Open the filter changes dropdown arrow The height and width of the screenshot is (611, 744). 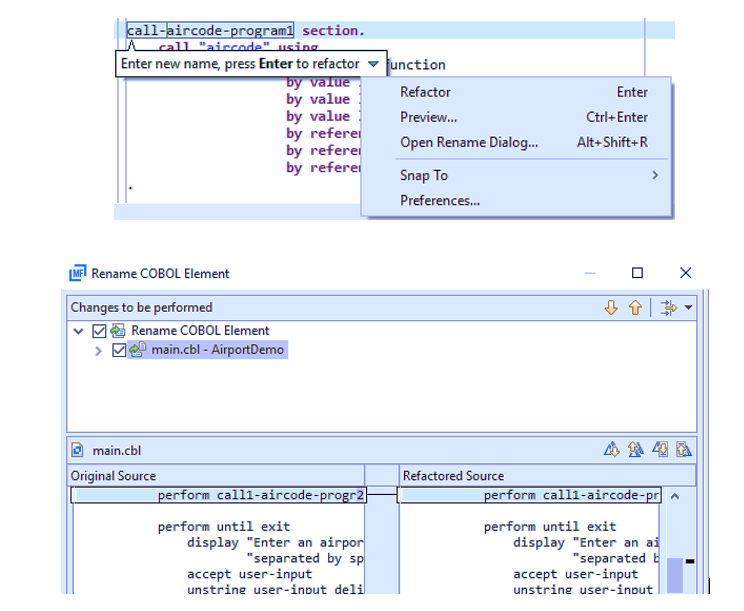click(688, 307)
